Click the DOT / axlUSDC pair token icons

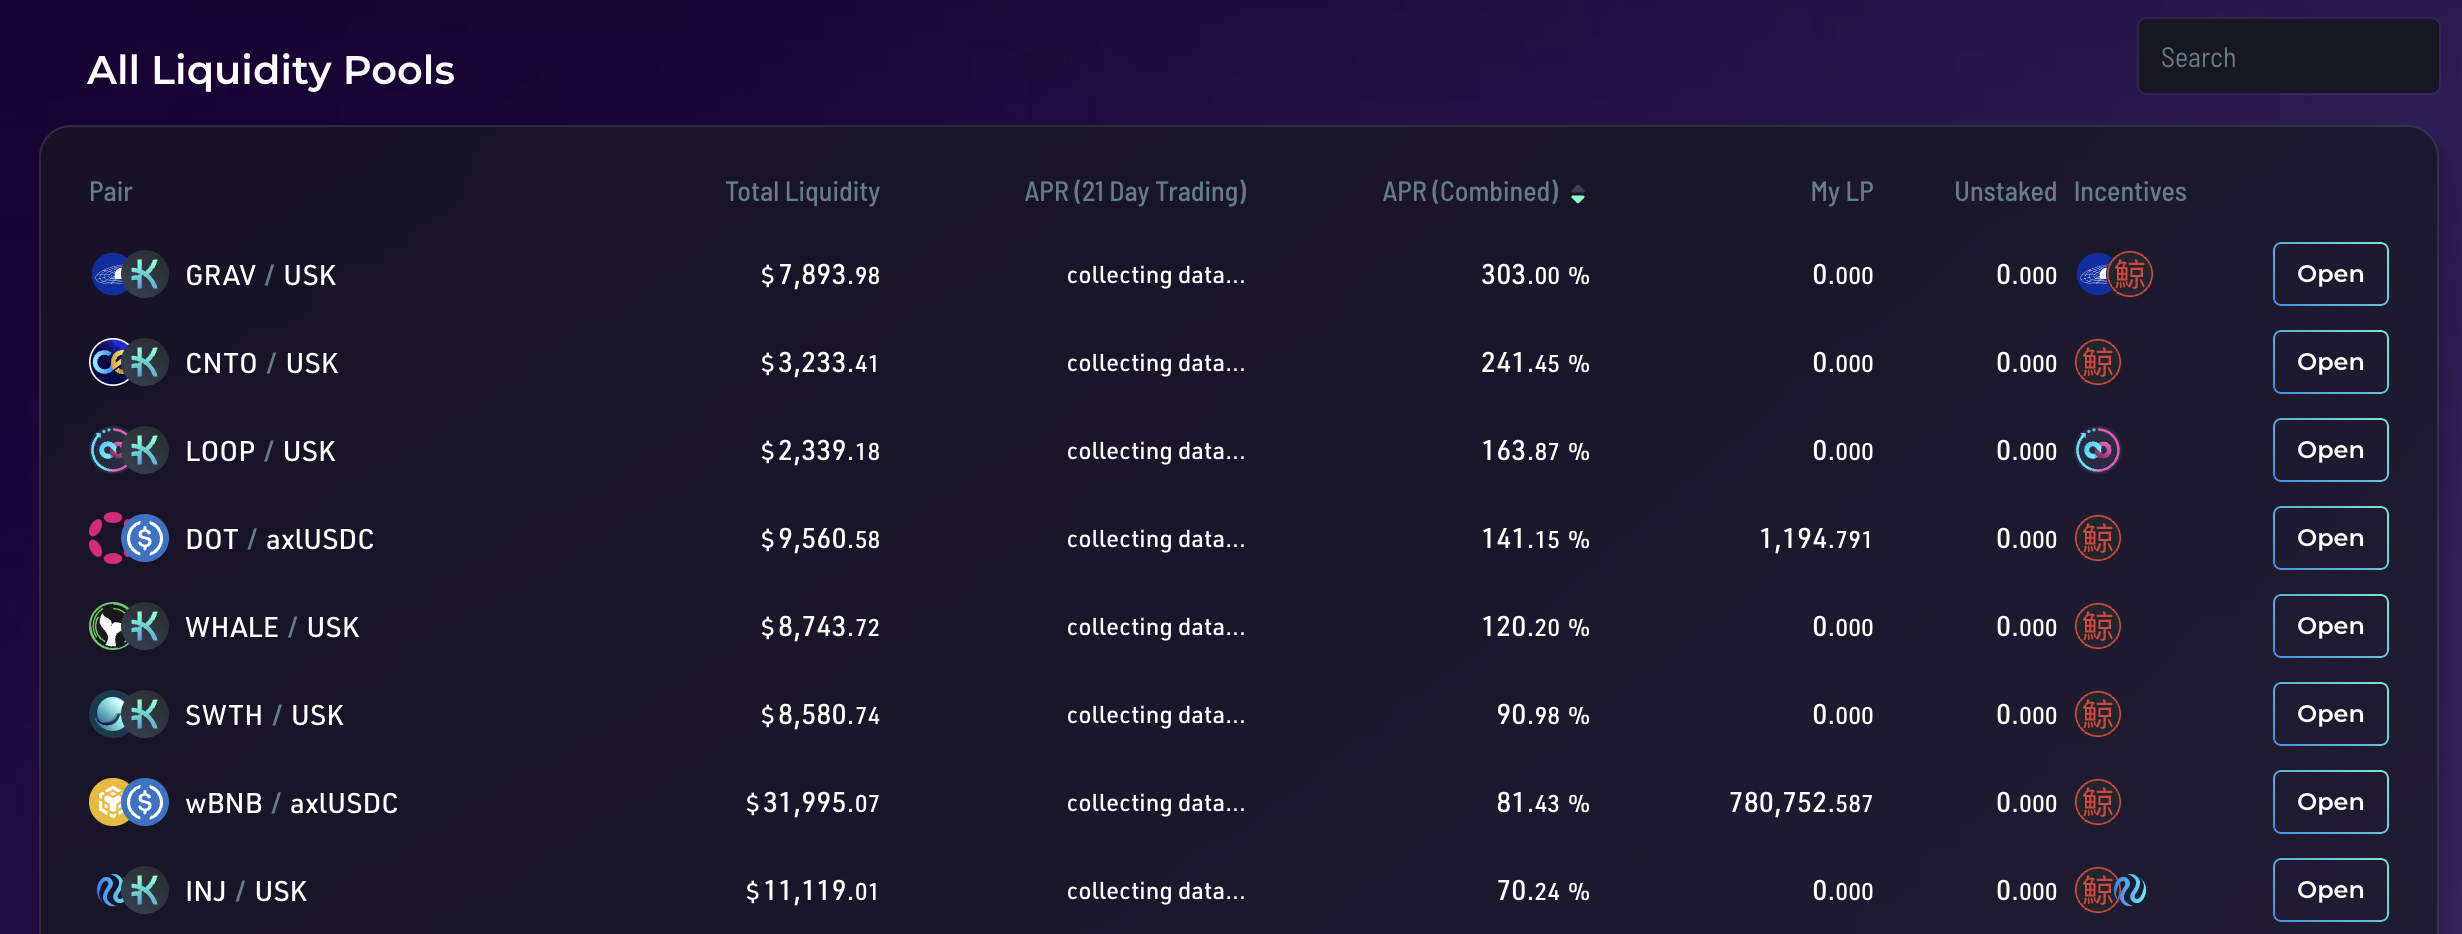129,538
